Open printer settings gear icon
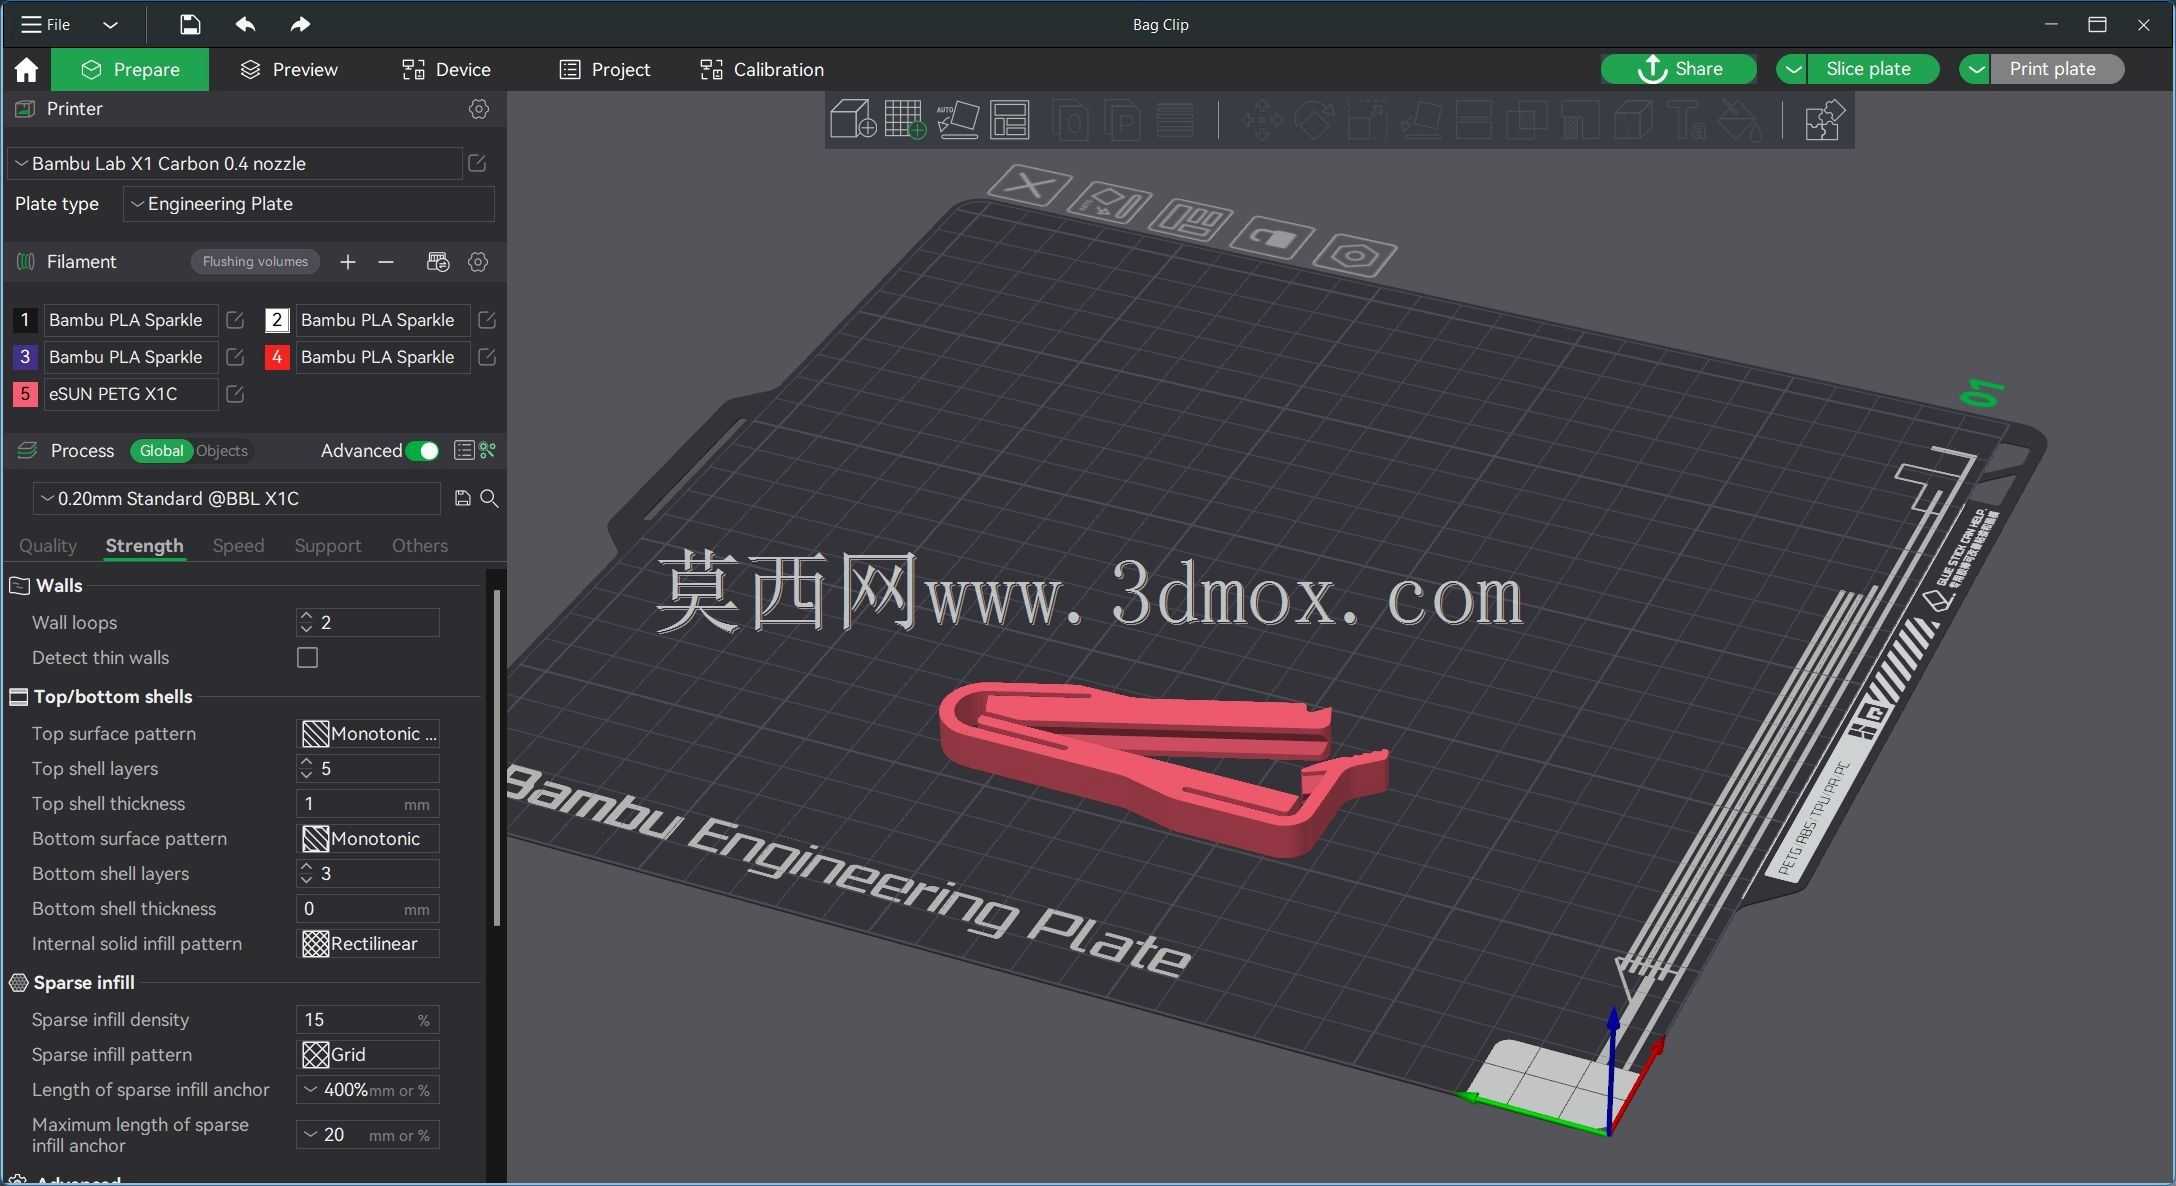Screen dimensions: 2176x1186 pyautogui.click(x=479, y=109)
